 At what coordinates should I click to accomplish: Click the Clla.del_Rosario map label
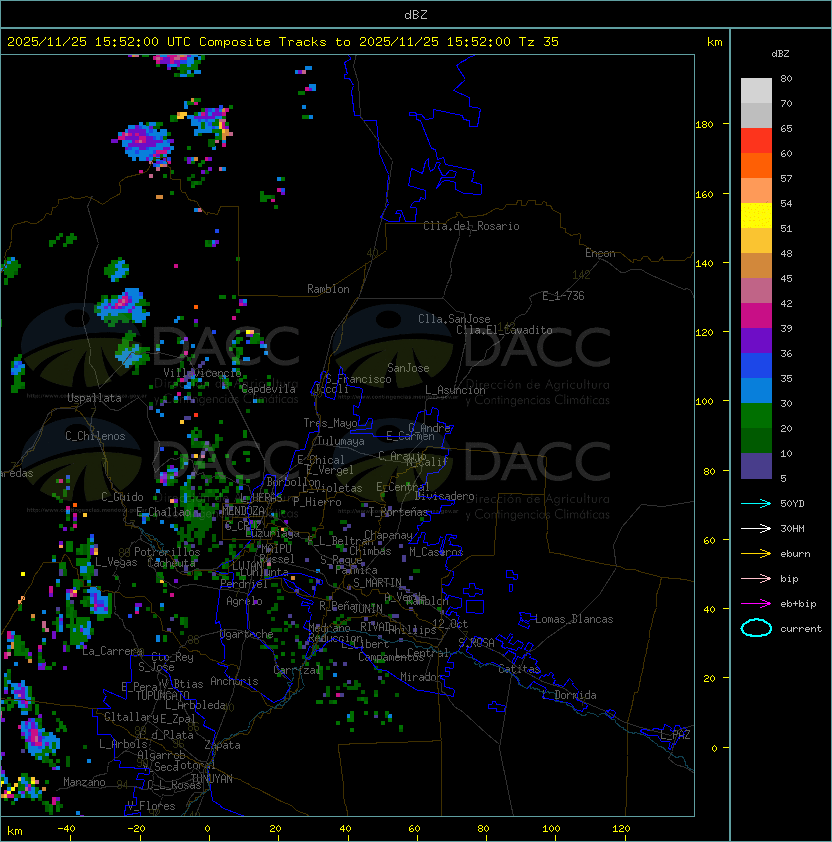click(471, 226)
